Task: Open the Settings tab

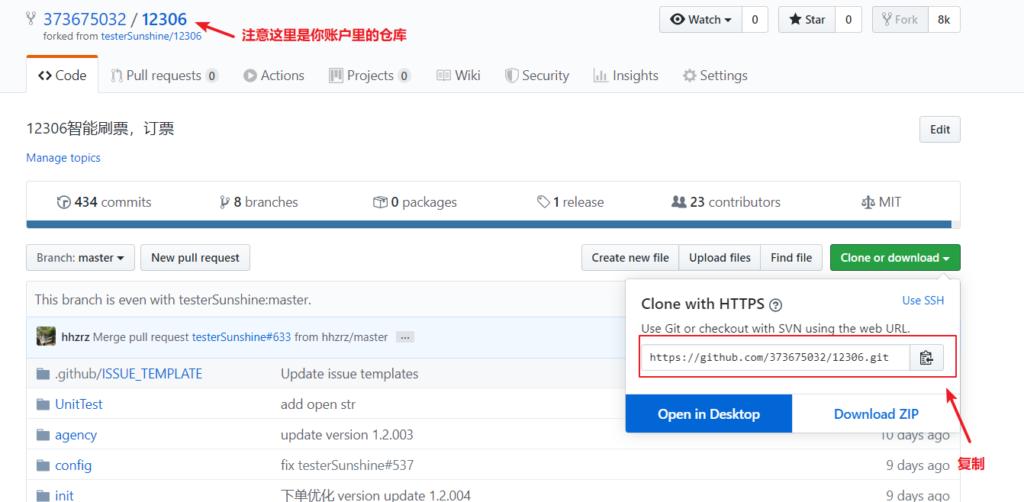Action: 715,75
